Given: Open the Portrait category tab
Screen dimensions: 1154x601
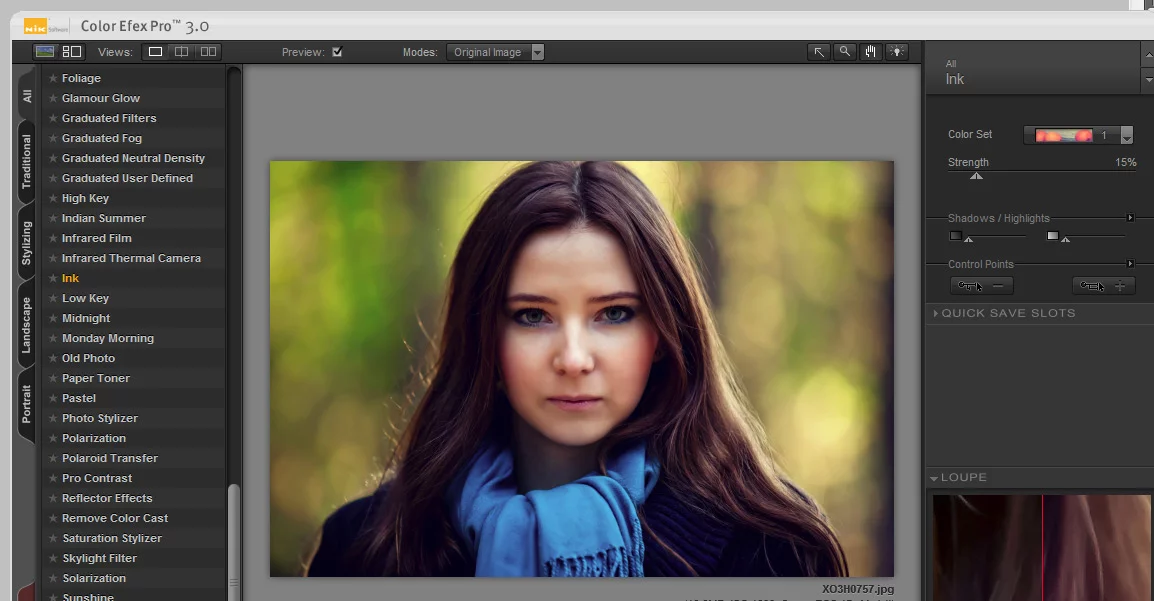Looking at the screenshot, I should [27, 404].
